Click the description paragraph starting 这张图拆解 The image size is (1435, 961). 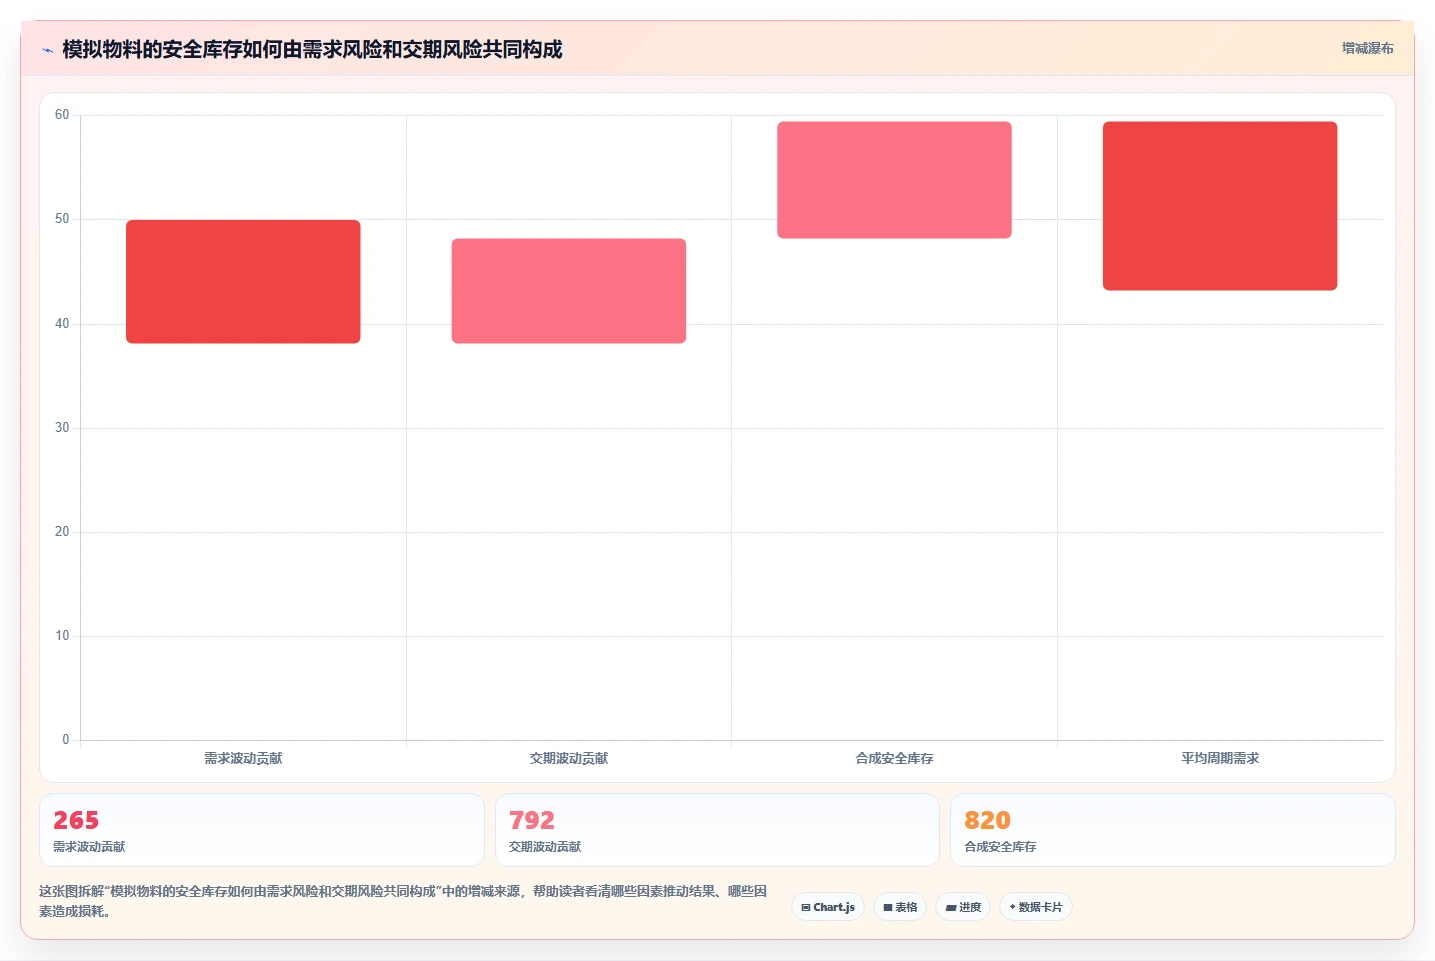403,901
